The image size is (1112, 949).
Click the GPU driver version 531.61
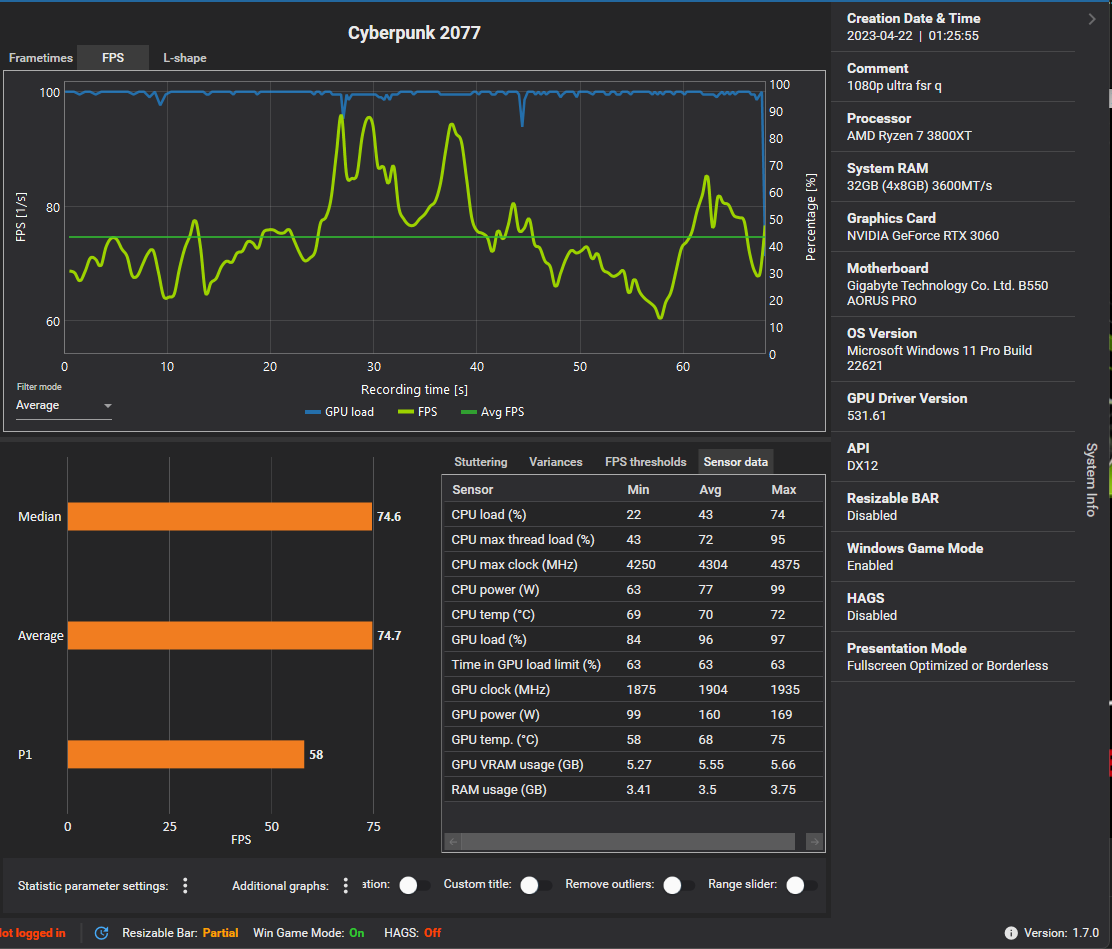[866, 416]
